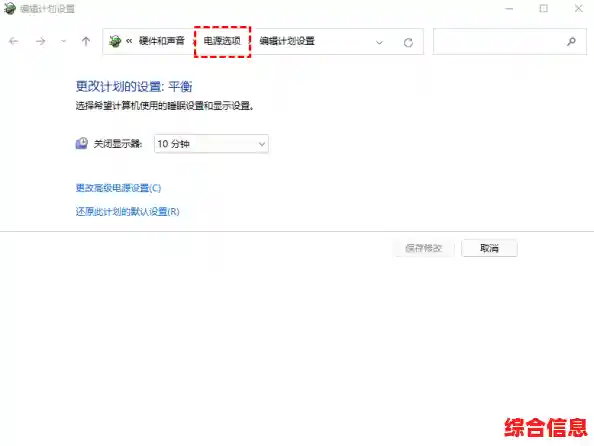Click the control panel search field
Viewport: 594px width, 446px height.
(x=510, y=41)
